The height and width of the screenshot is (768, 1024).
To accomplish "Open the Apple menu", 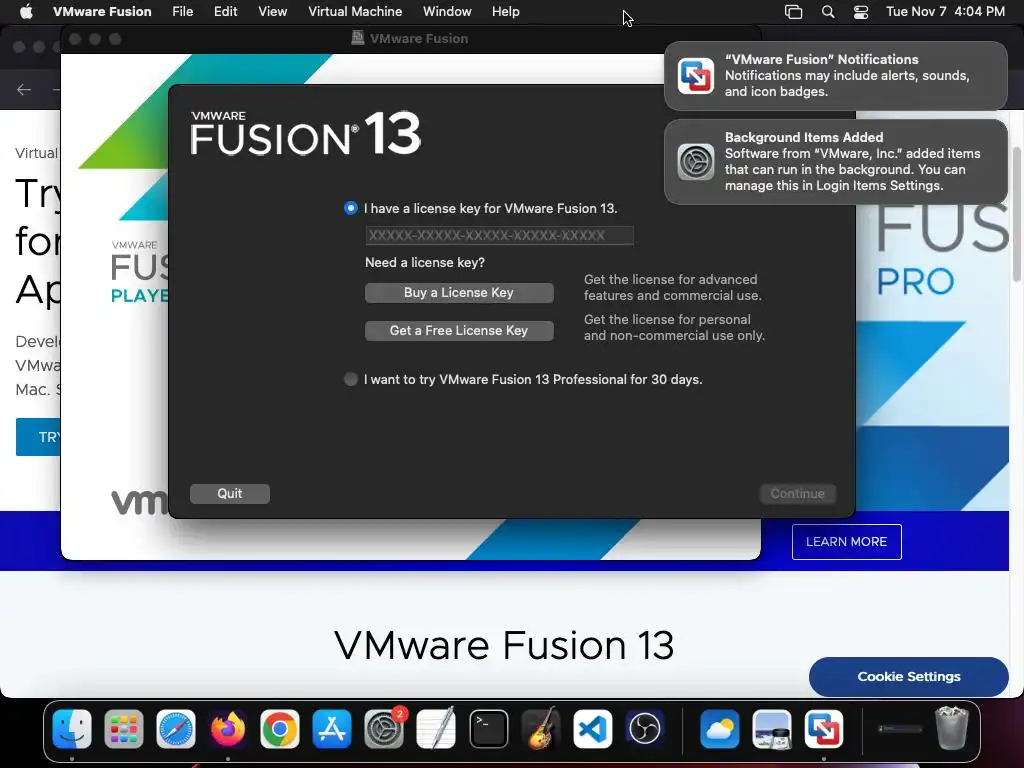I will (26, 12).
